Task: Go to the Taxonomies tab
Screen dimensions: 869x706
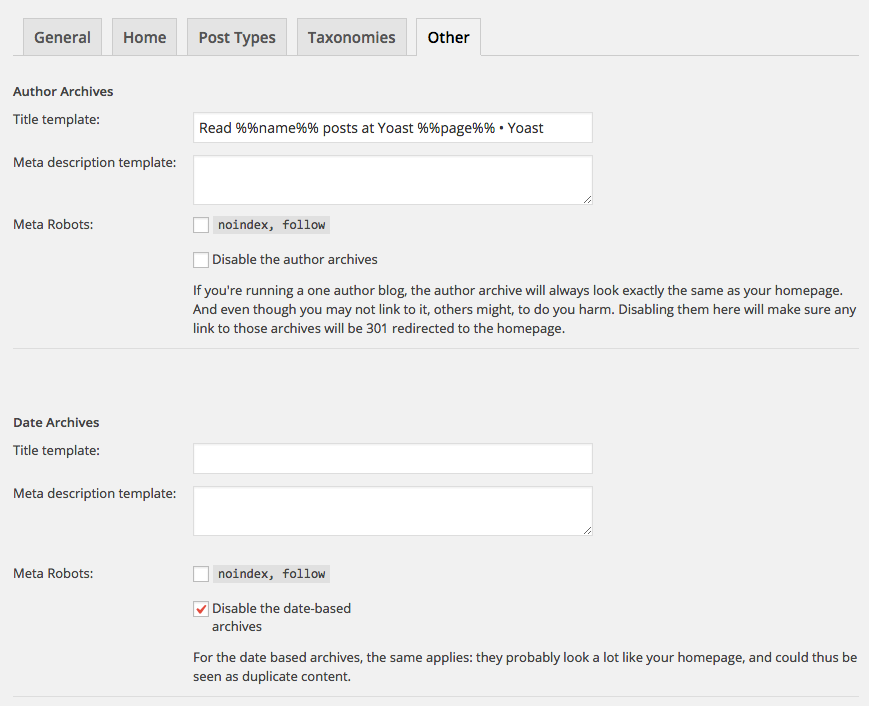Action: (x=351, y=37)
